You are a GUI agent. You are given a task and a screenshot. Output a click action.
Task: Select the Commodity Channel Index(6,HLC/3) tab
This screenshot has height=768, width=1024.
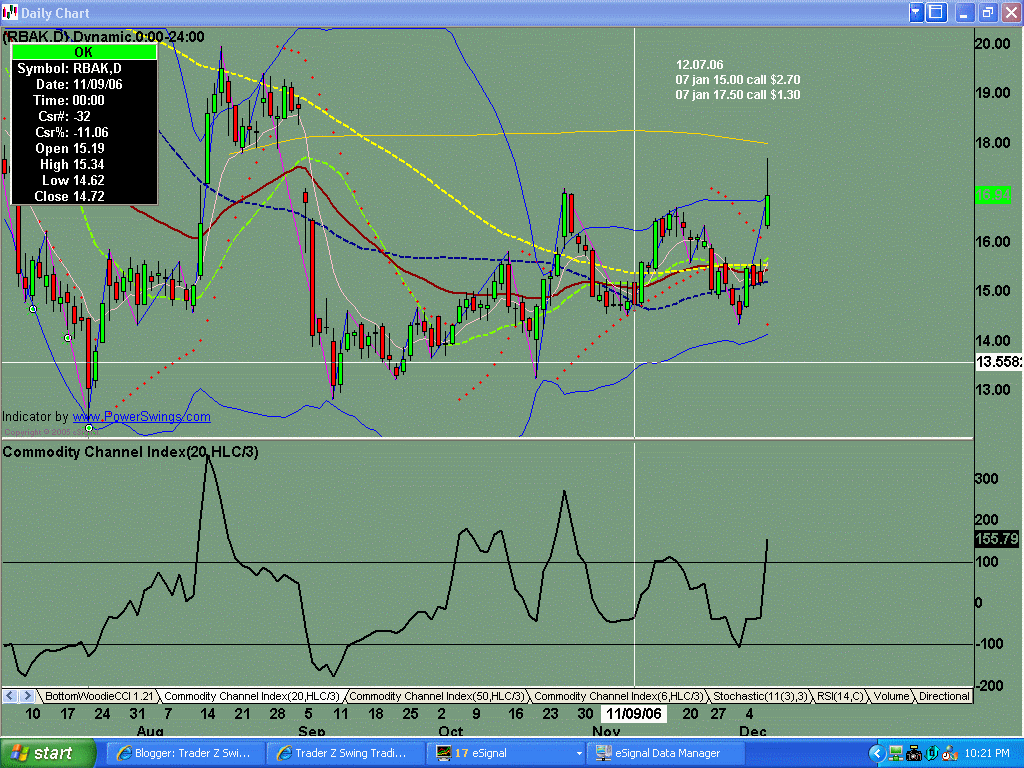[x=618, y=696]
